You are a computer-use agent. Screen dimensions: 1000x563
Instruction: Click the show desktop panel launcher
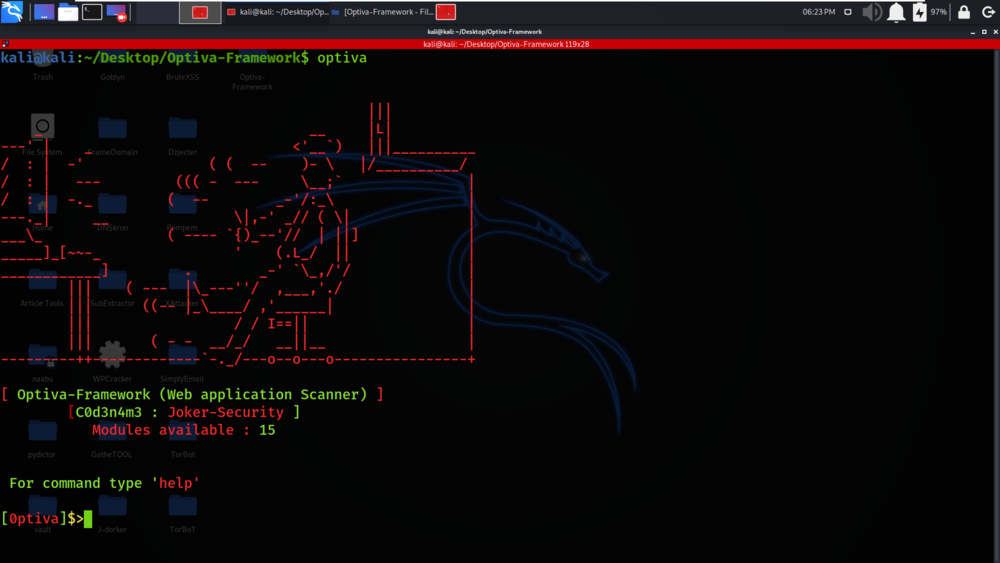43,12
